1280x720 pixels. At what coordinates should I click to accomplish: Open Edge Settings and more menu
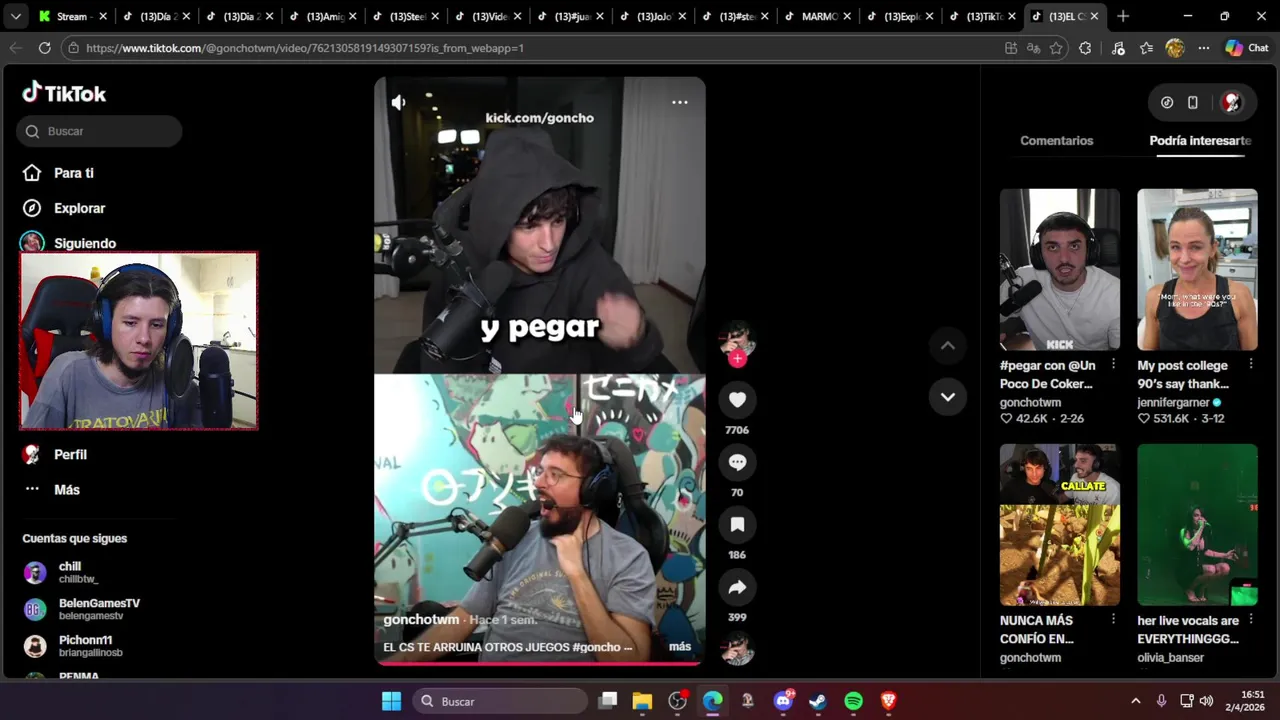tap(1204, 48)
